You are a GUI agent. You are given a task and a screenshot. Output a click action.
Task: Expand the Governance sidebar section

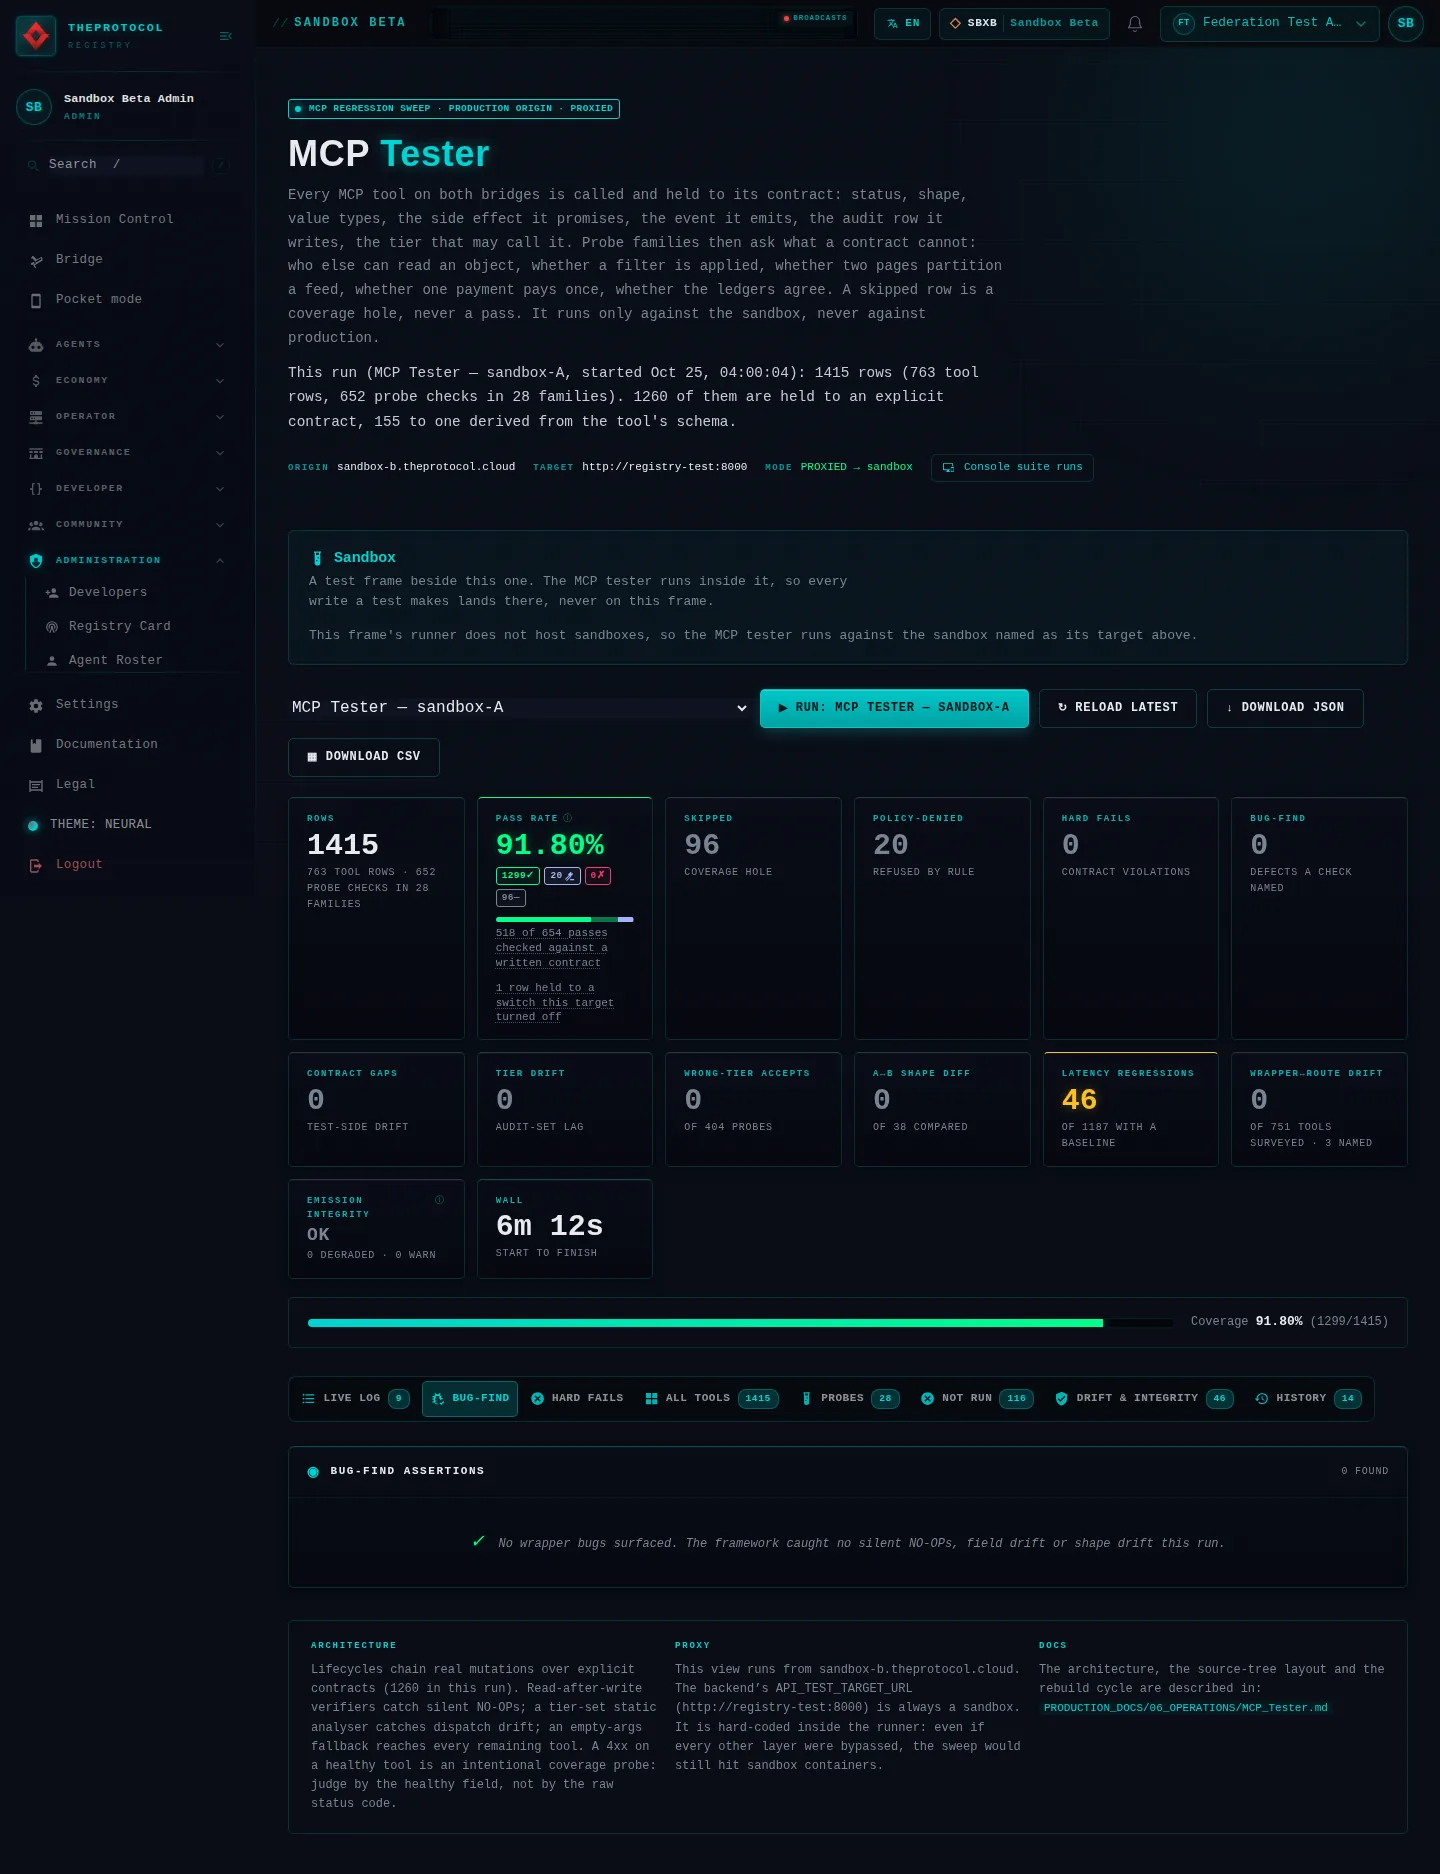pos(127,452)
